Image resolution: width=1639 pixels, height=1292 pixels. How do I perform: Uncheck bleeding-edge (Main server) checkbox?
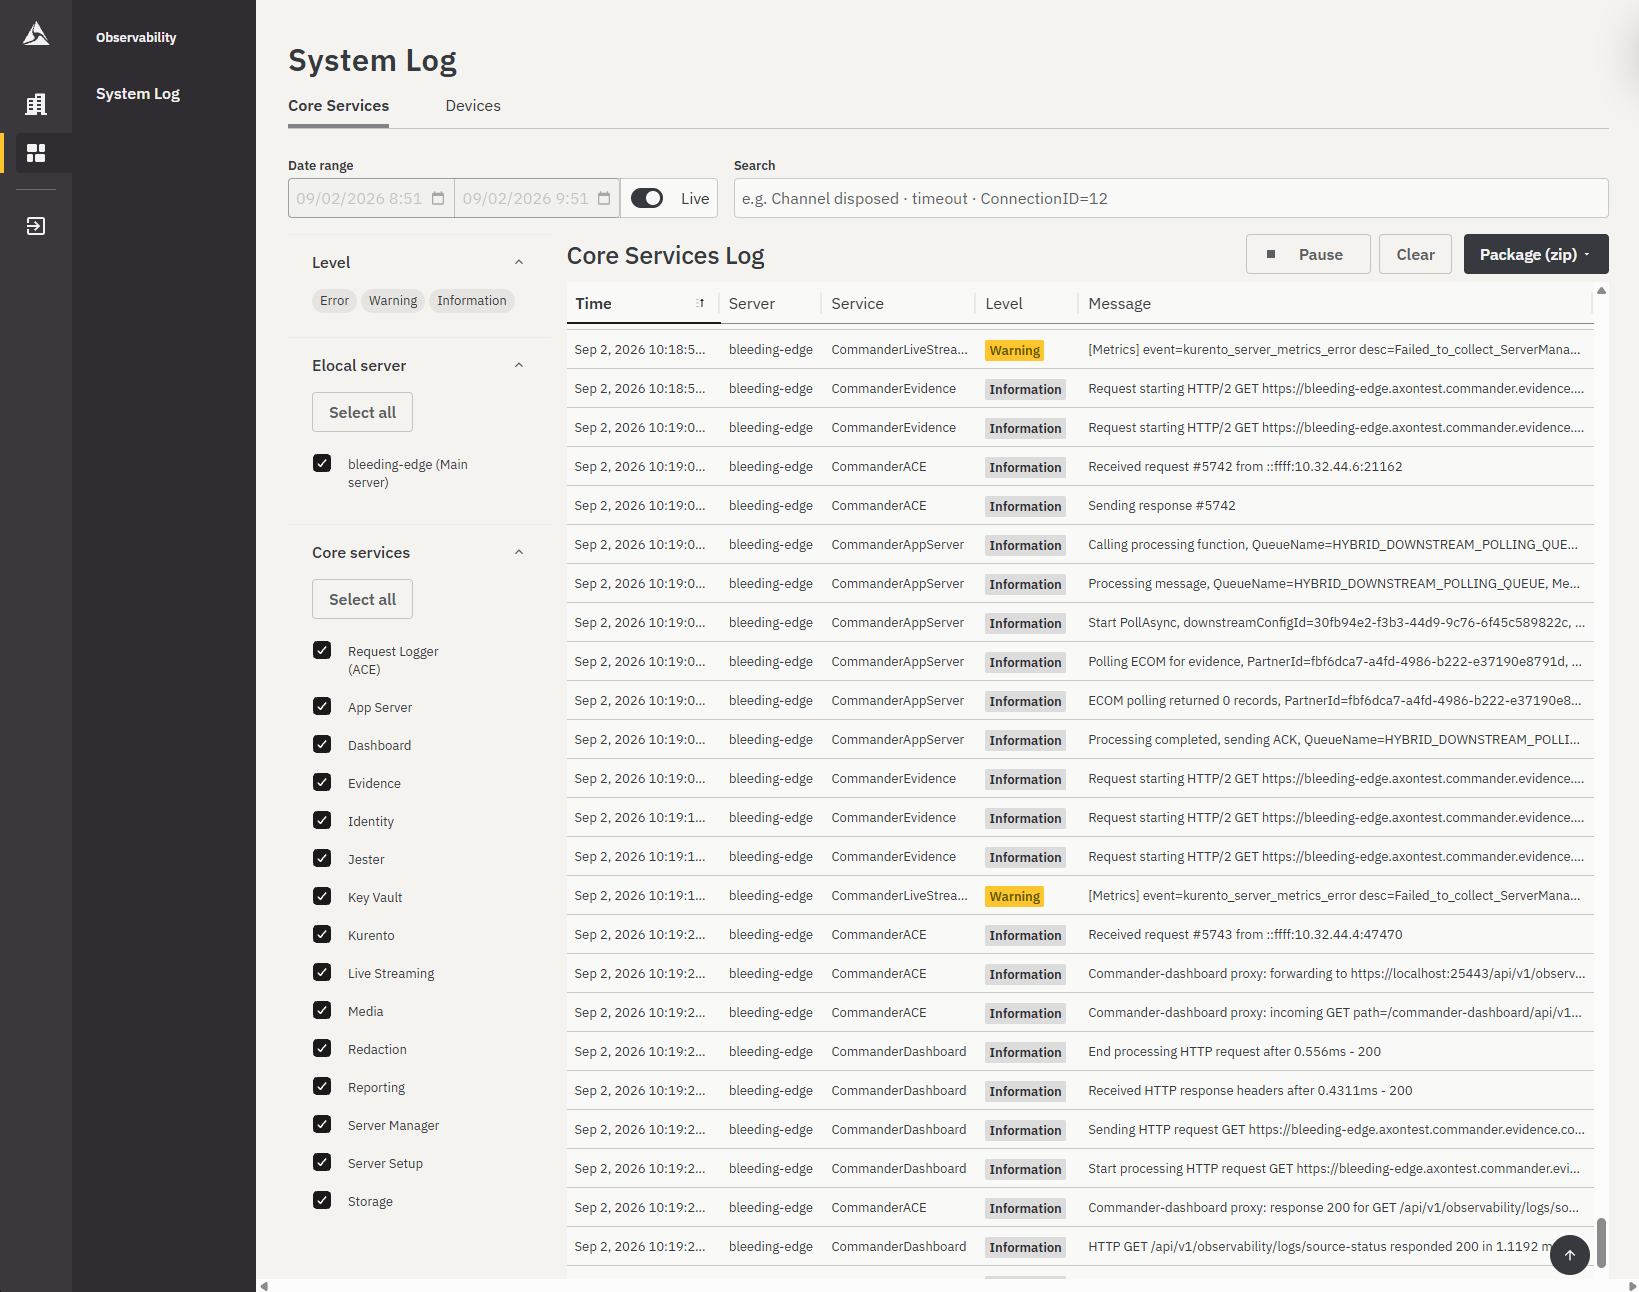[x=322, y=463]
